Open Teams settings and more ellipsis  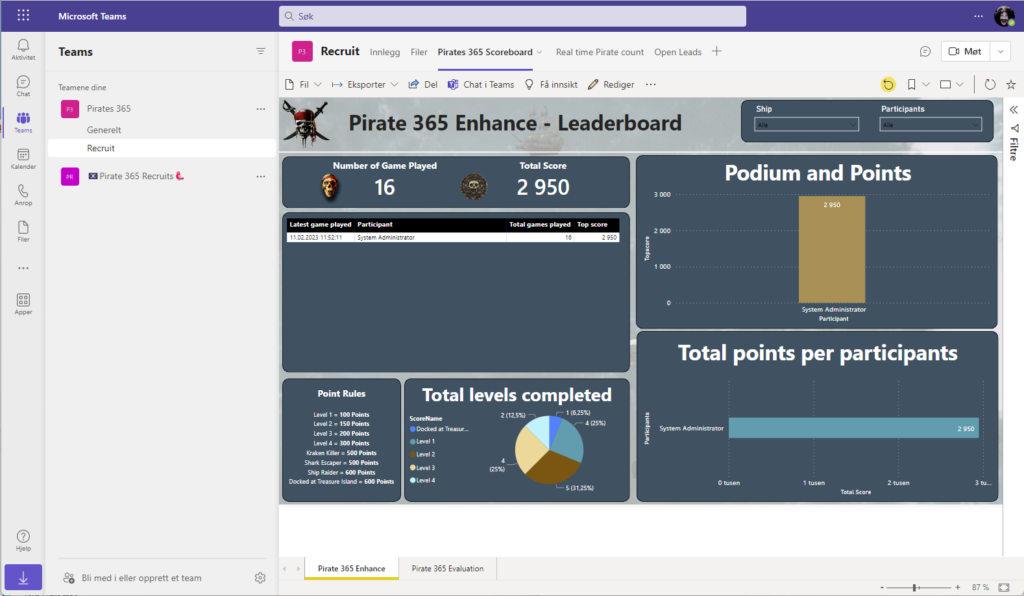click(978, 16)
